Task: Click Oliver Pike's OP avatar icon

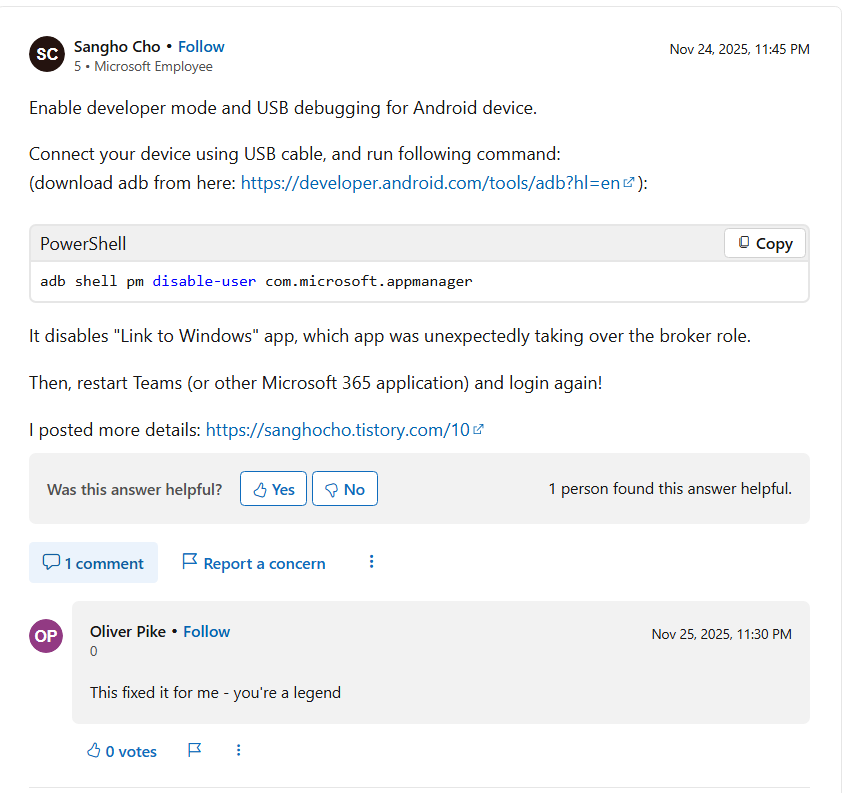Action: pyautogui.click(x=46, y=636)
